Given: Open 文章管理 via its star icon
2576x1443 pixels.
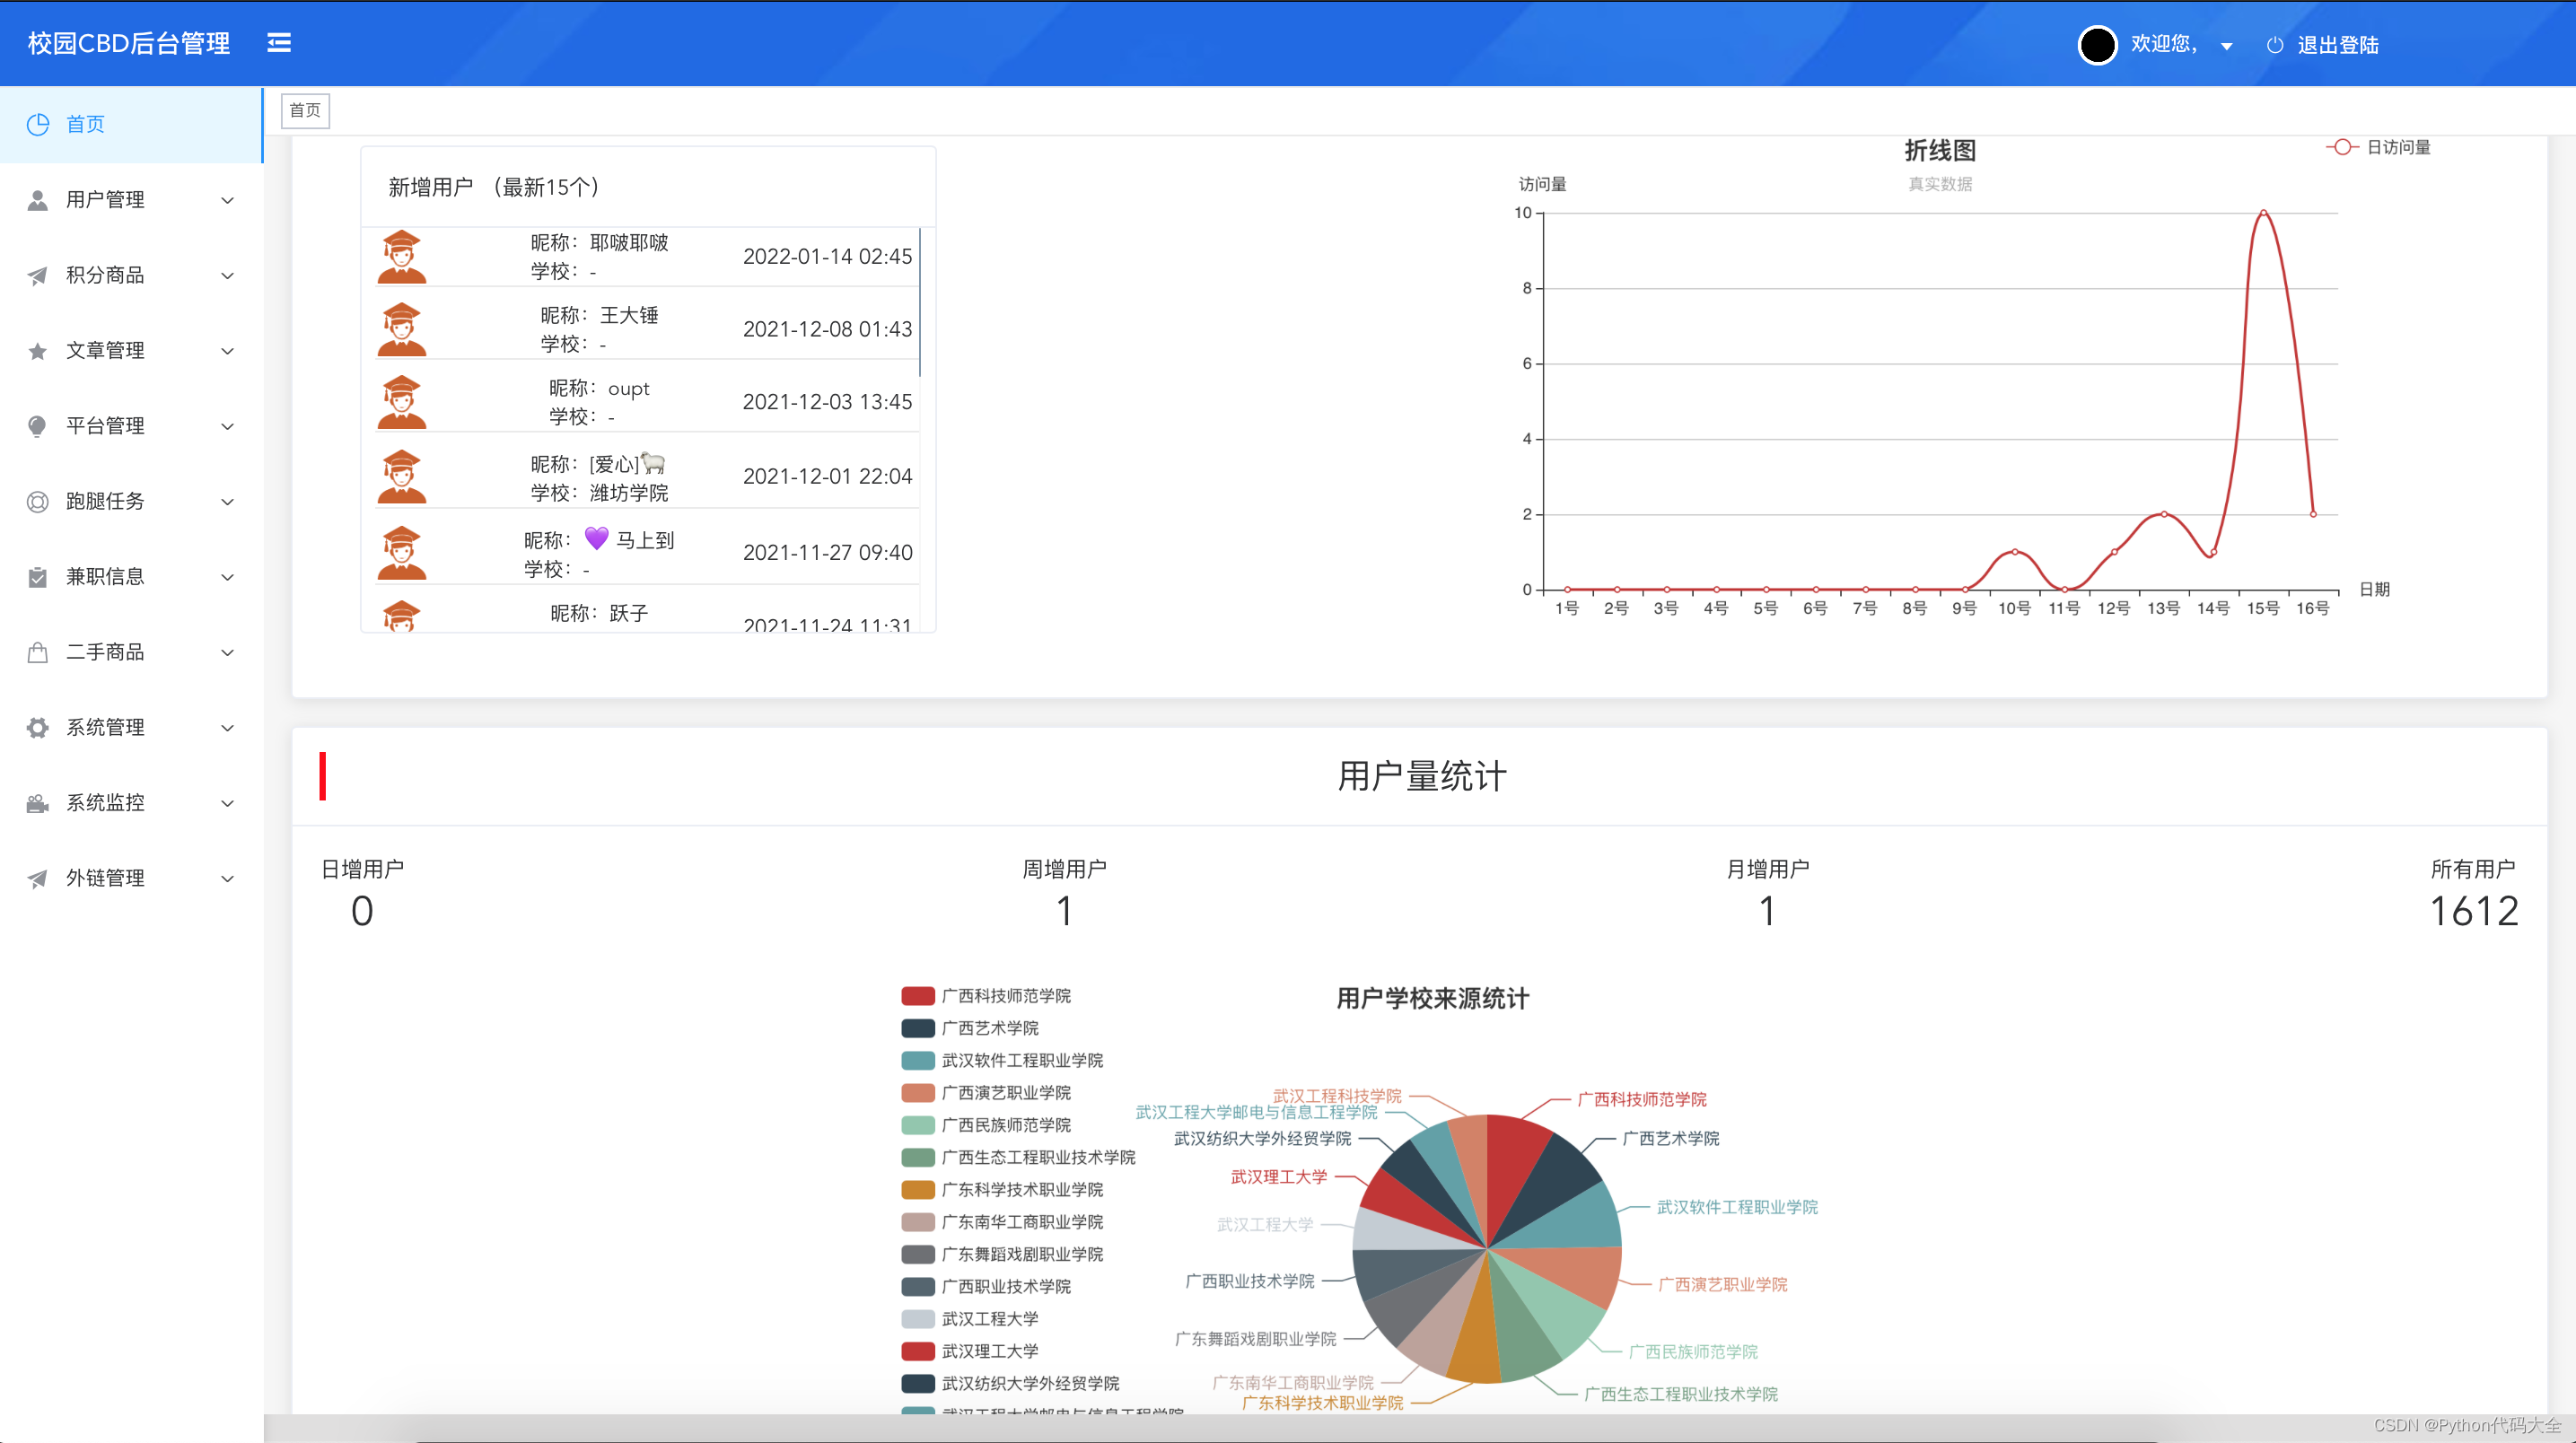Looking at the screenshot, I should click(x=37, y=351).
